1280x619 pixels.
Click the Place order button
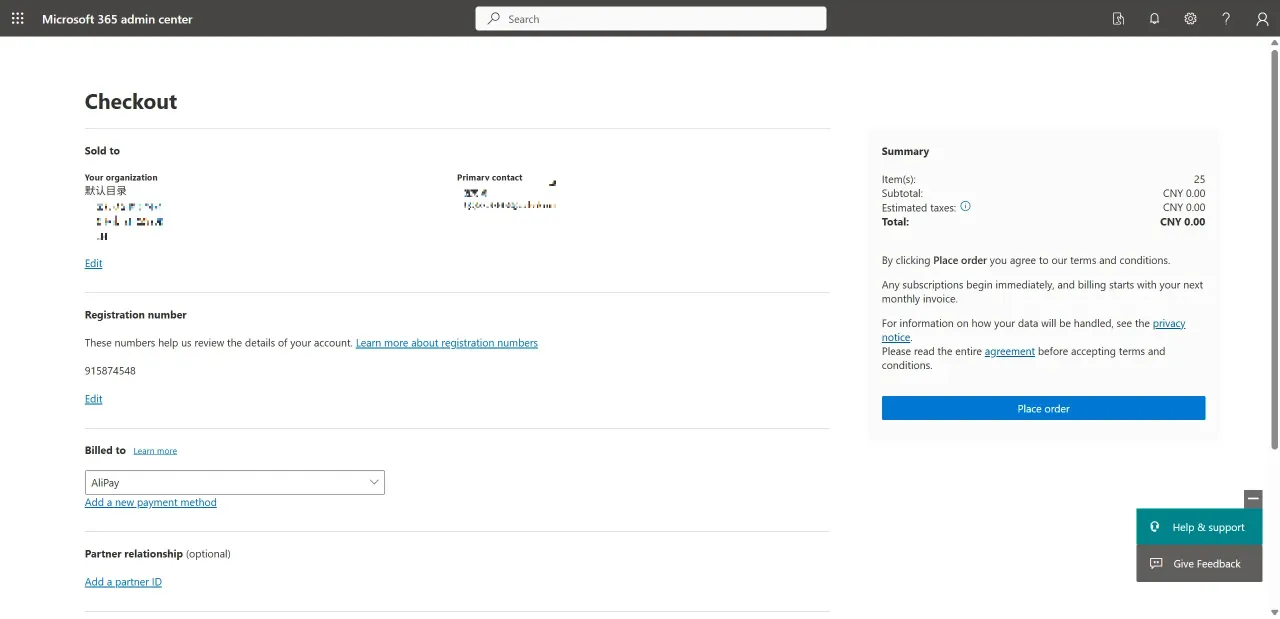point(1043,408)
